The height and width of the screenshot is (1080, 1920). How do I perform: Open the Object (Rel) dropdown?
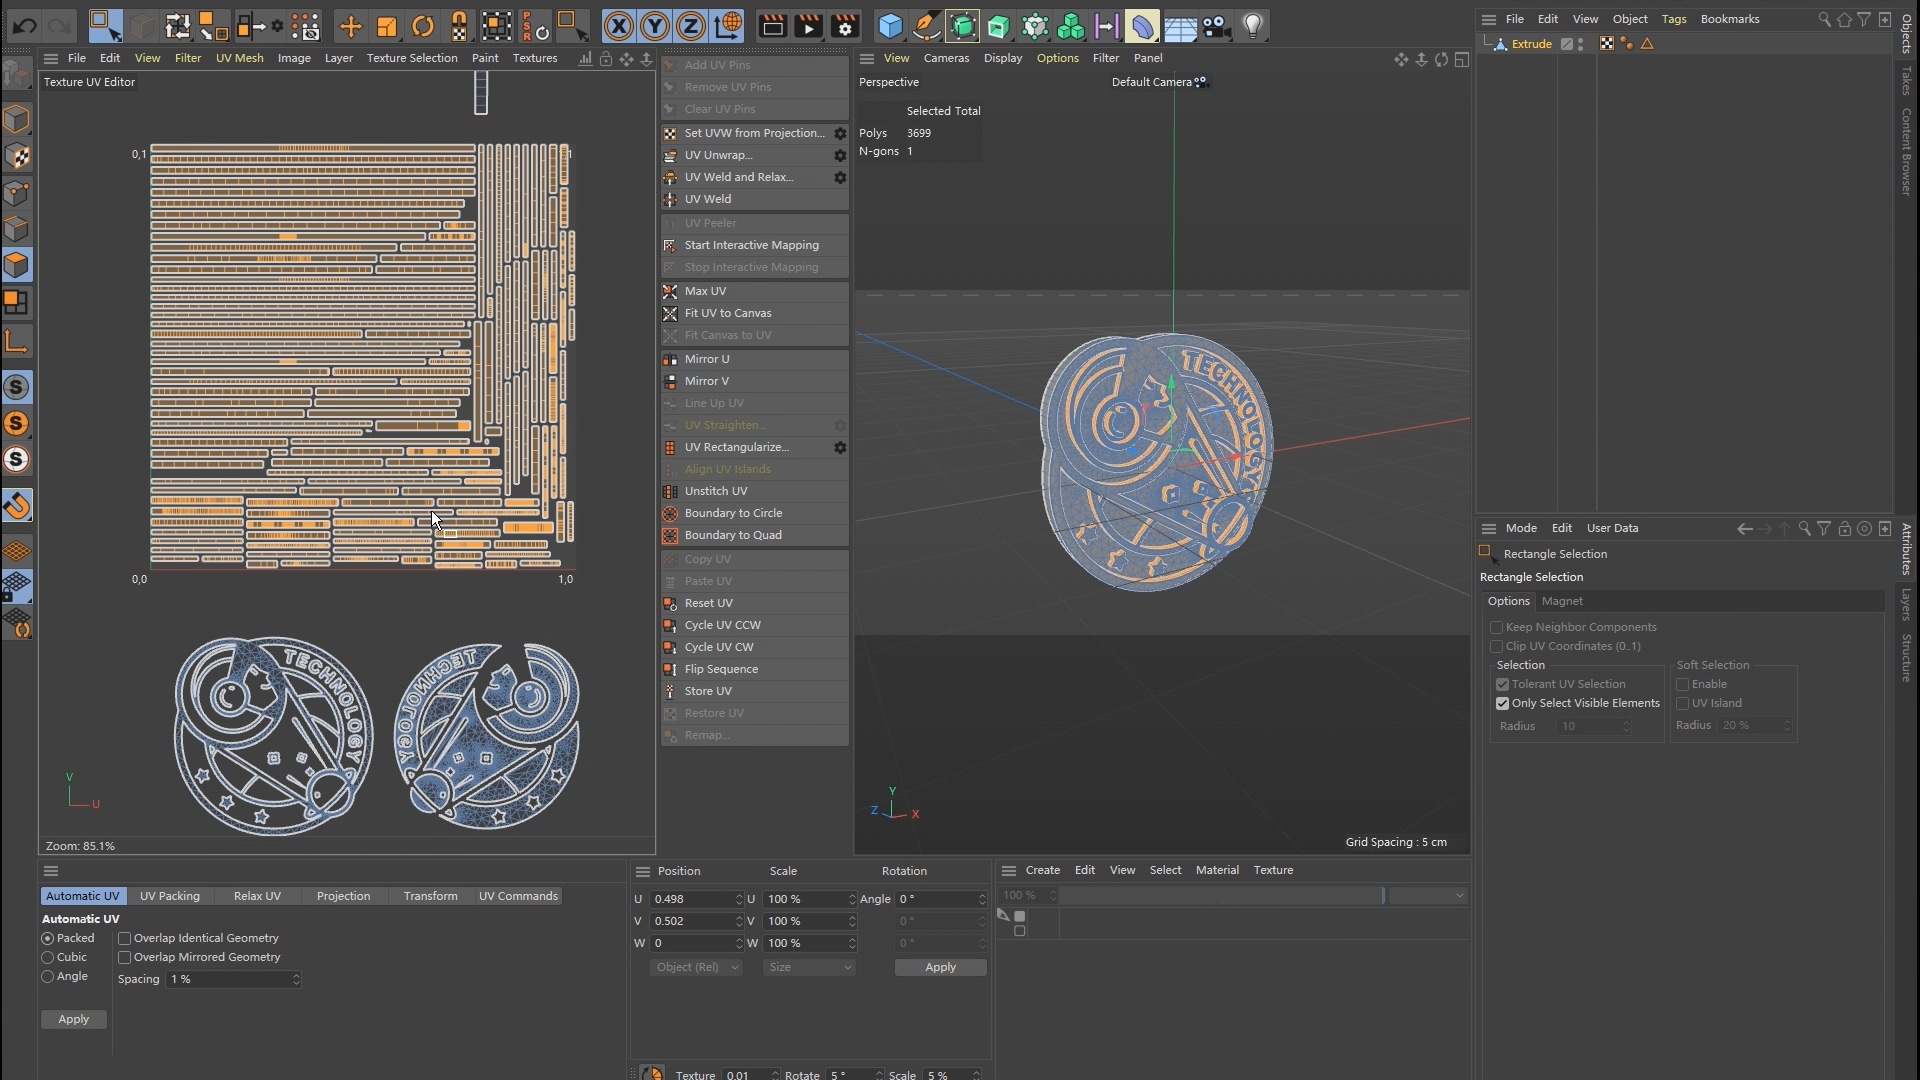(695, 968)
